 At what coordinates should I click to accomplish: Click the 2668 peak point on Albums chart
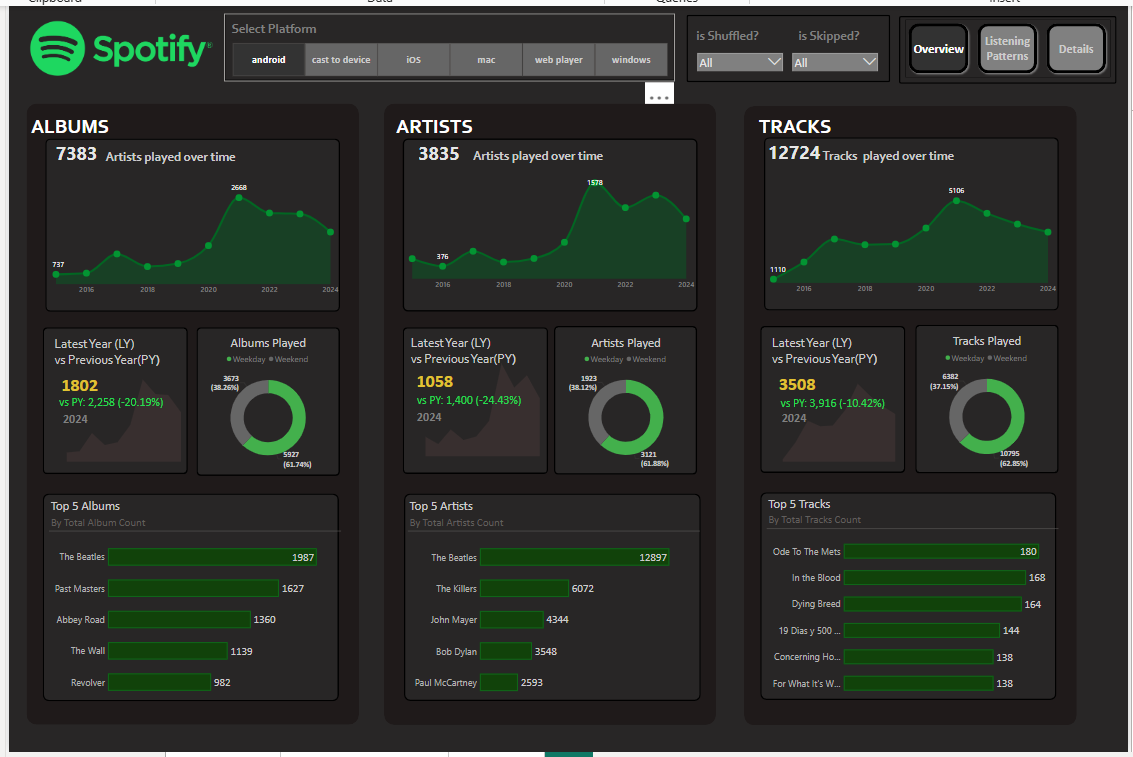pyautogui.click(x=239, y=198)
